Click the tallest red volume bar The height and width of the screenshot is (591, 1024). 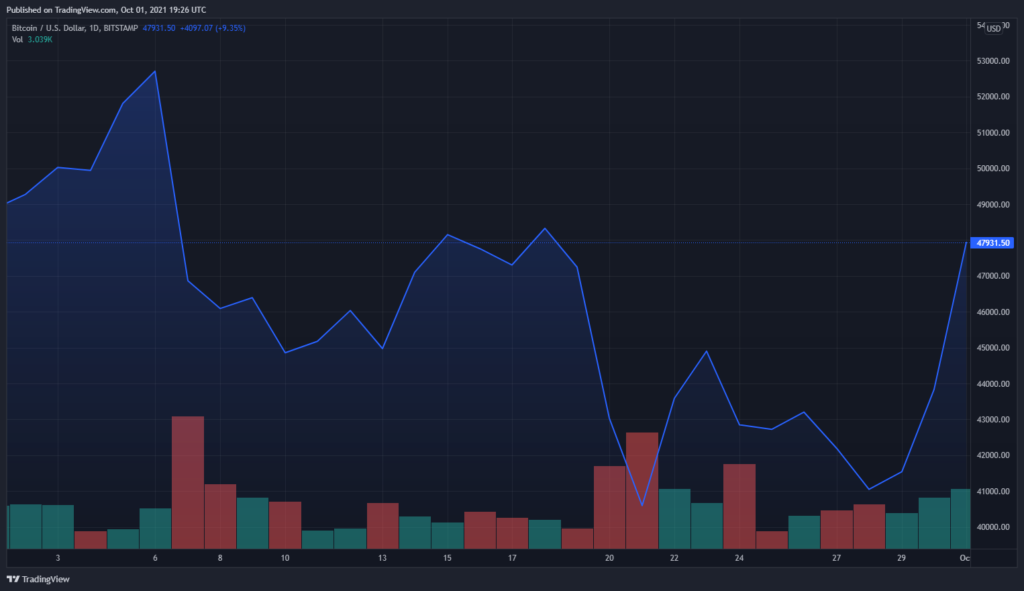tap(188, 483)
